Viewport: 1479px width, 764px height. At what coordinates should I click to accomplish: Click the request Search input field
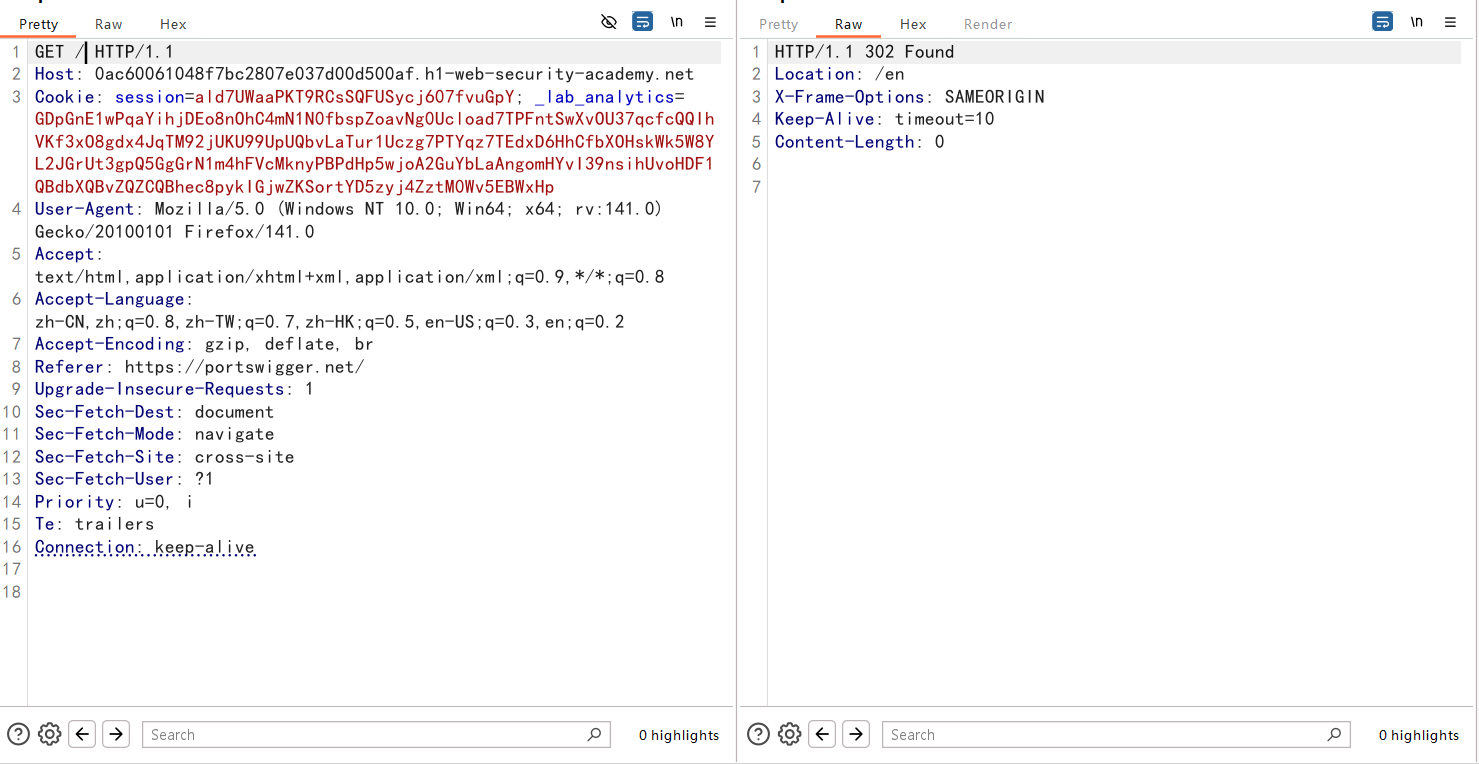coord(365,735)
